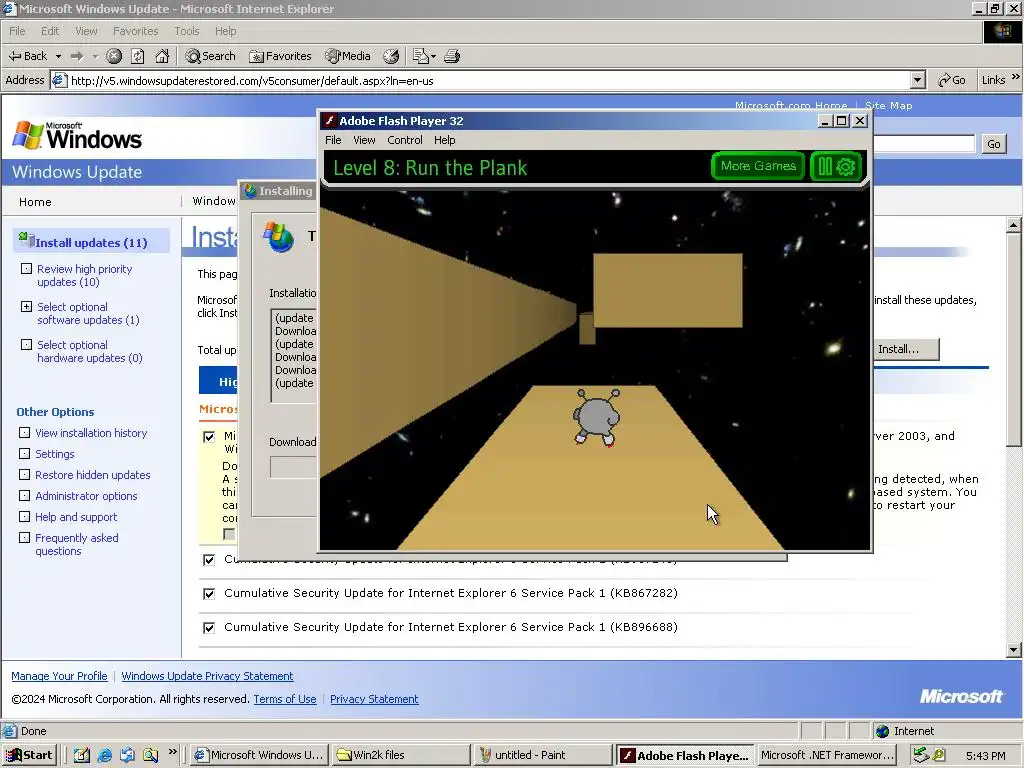This screenshot has width=1024, height=768.
Task: Uncheck the KB867282 update checkbox
Action: click(209, 594)
